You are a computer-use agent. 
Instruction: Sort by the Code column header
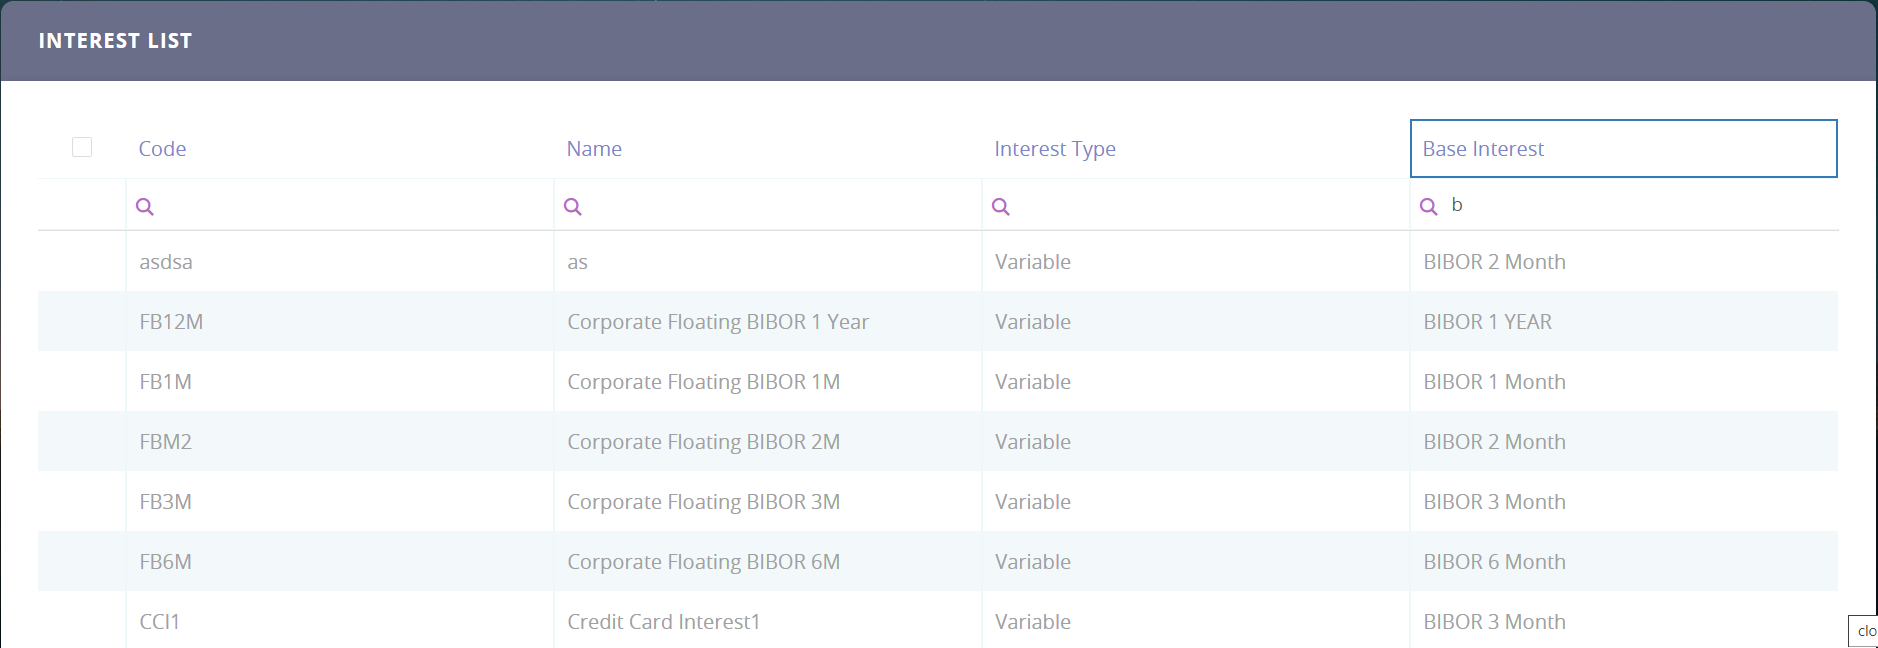pyautogui.click(x=162, y=149)
